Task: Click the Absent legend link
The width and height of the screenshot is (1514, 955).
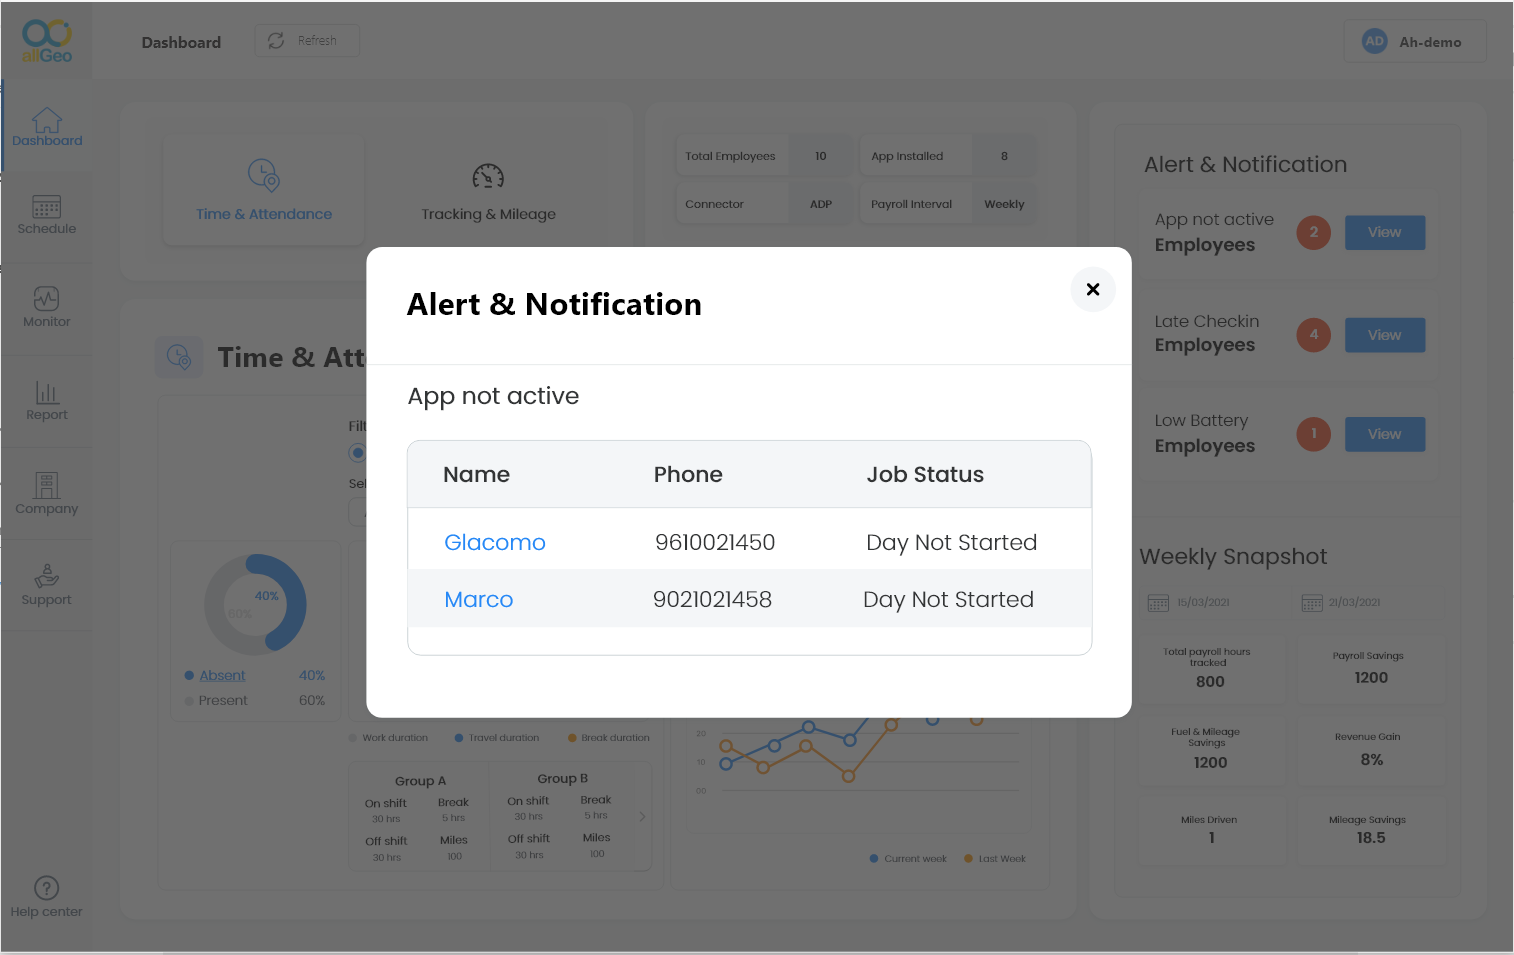Action: pos(222,676)
